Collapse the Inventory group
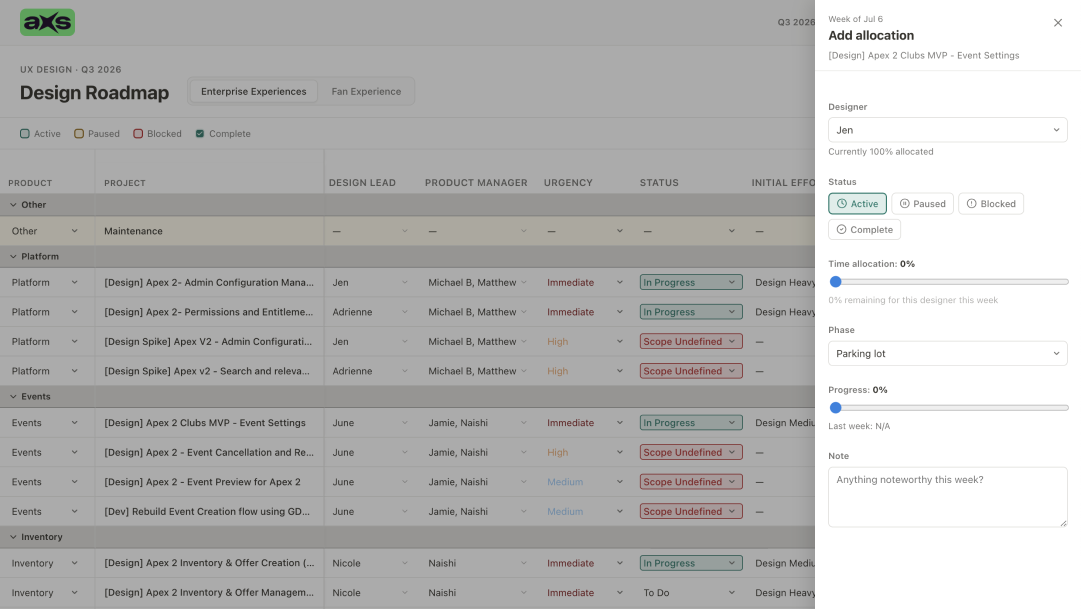1083x609 pixels. (13, 536)
